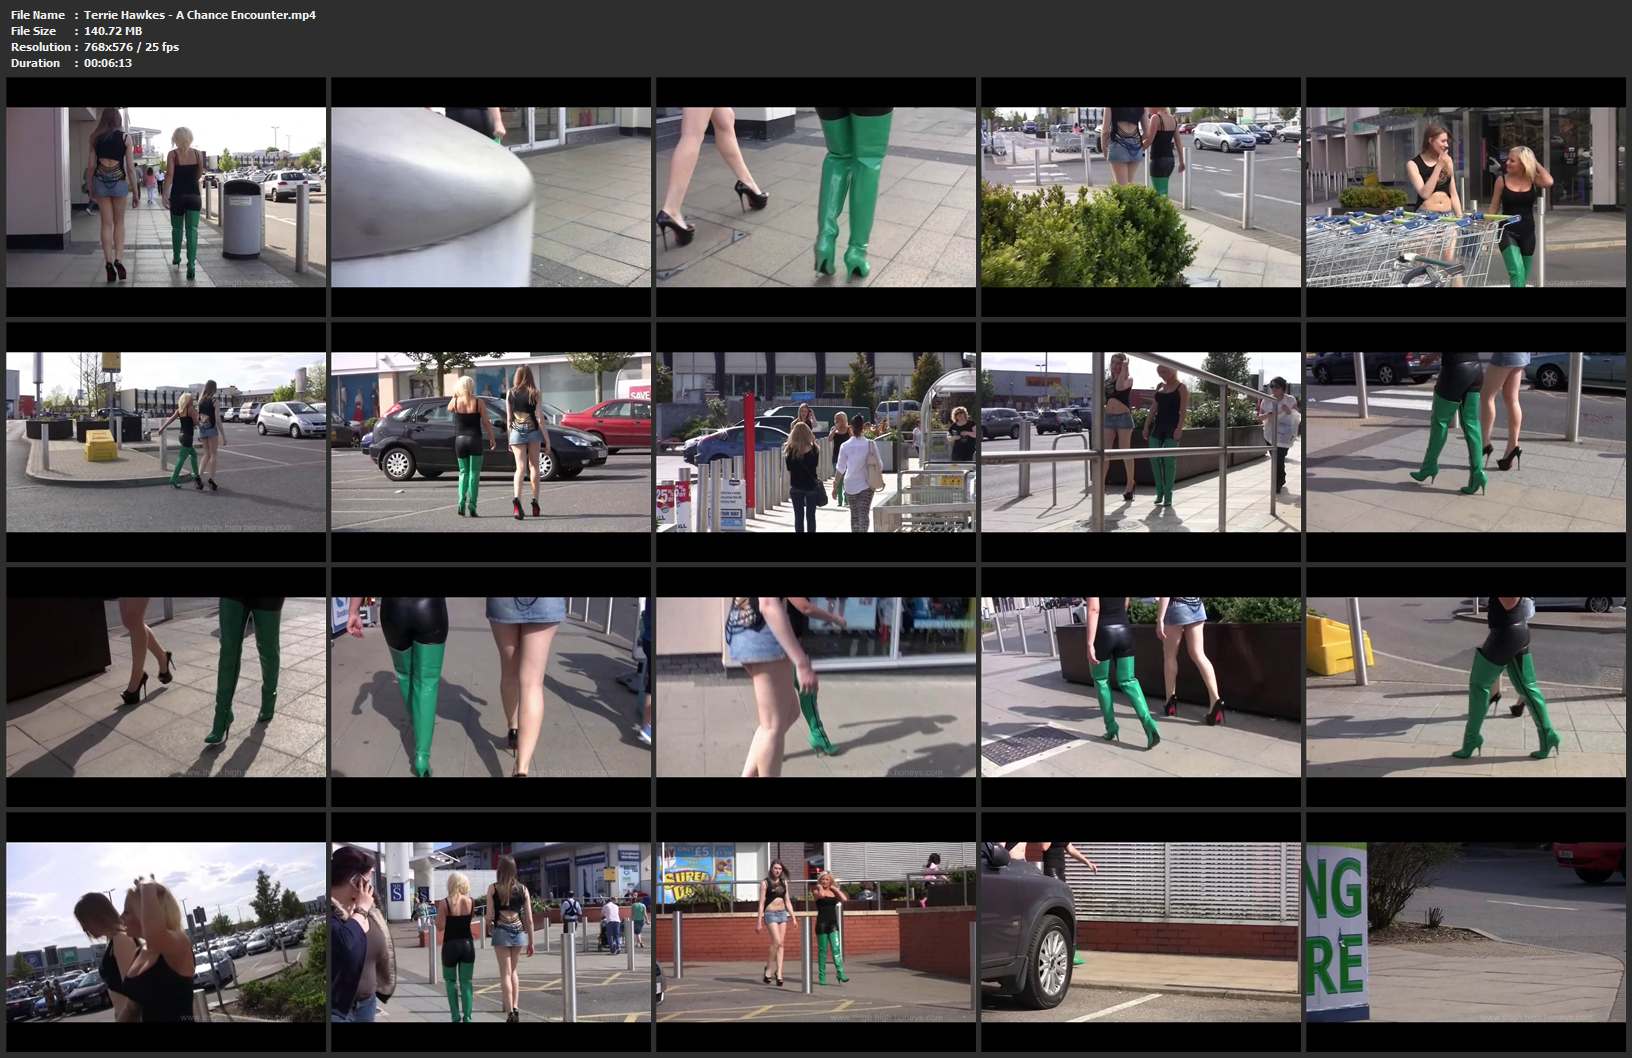Click the file name text in header
This screenshot has height=1058, width=1632.
(199, 15)
